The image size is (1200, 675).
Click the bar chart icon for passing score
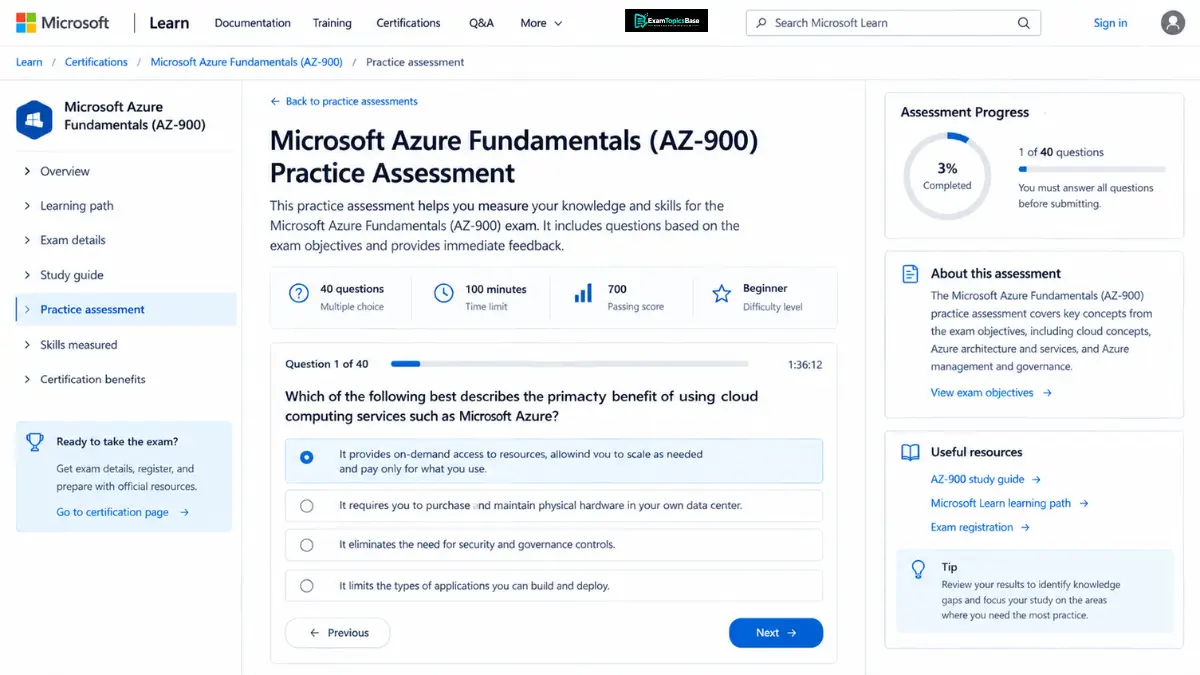pyautogui.click(x=583, y=293)
